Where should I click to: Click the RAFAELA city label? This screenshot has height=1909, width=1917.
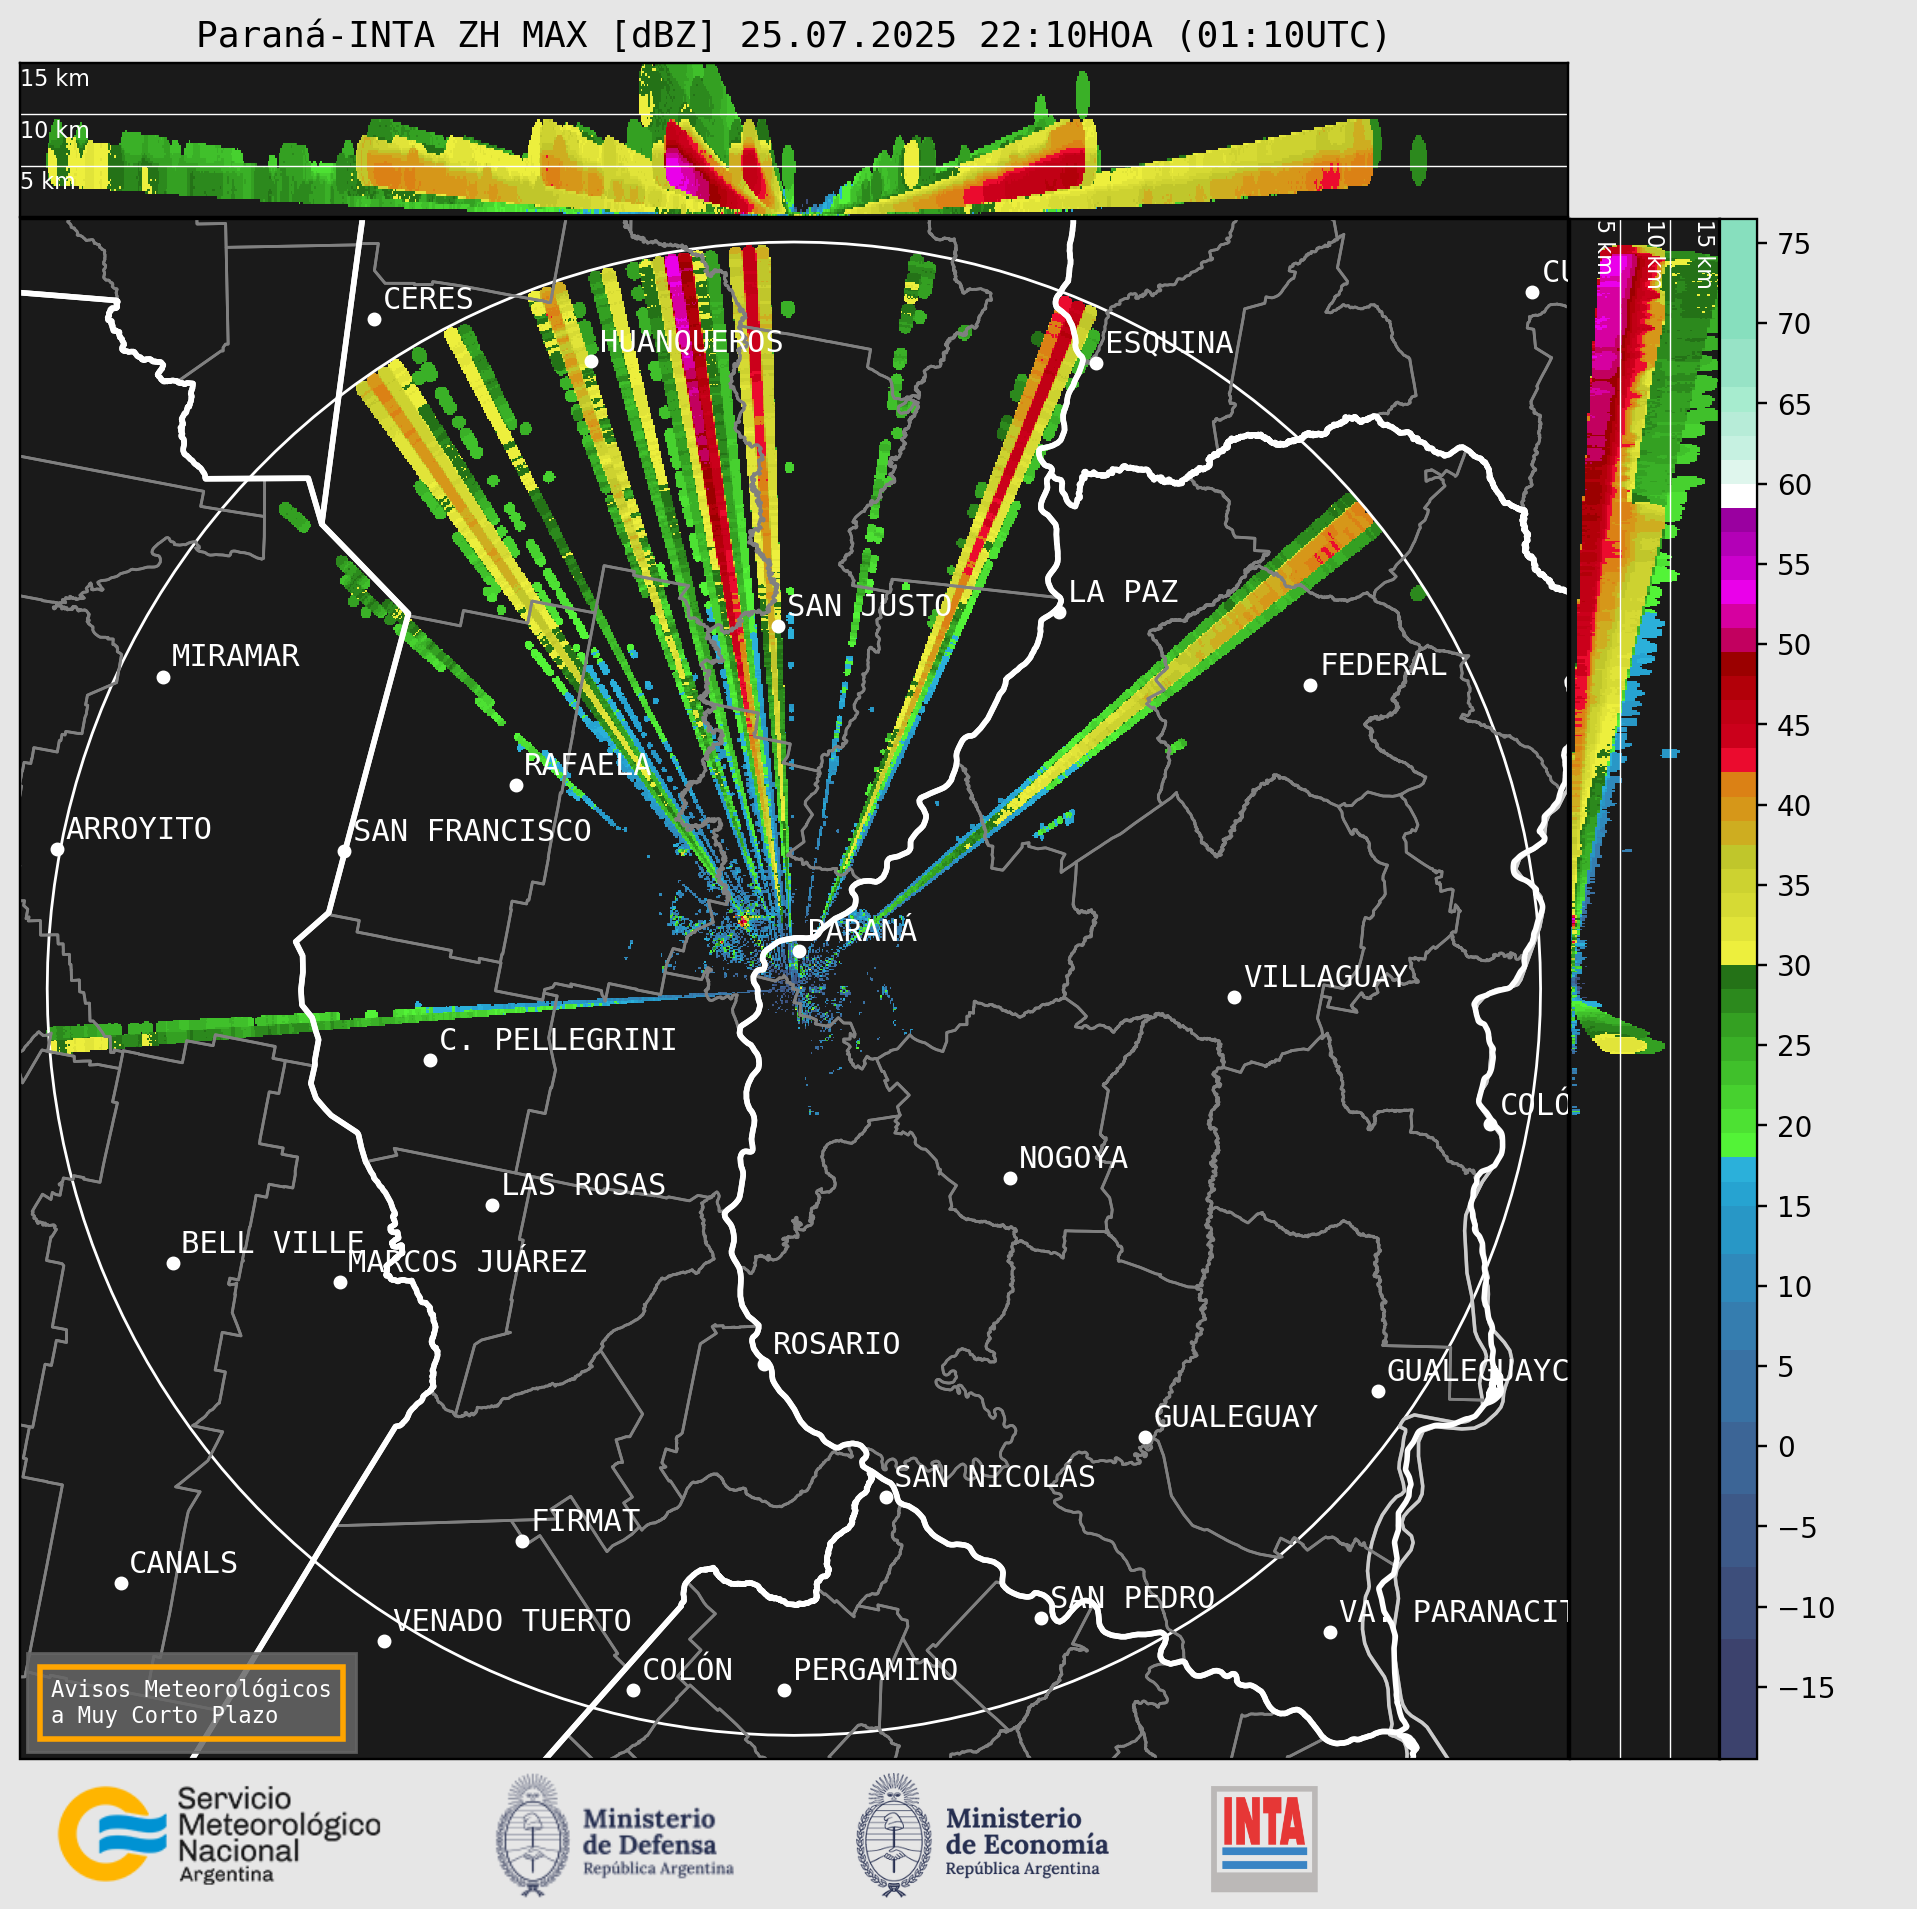point(587,765)
